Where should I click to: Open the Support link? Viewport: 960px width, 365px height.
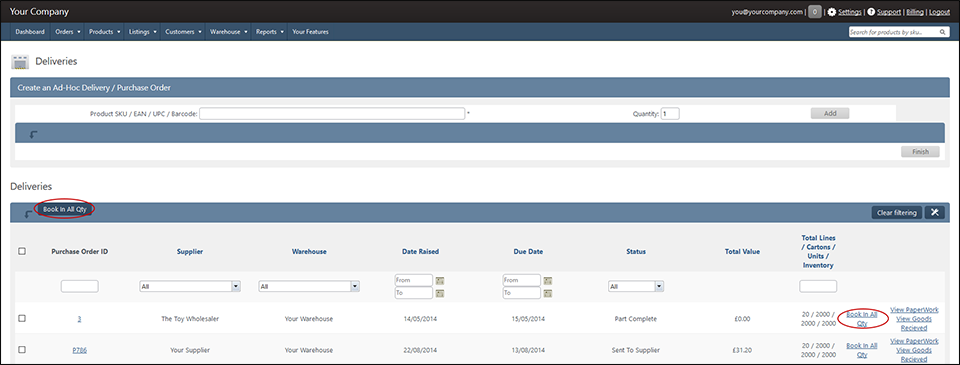[x=888, y=12]
